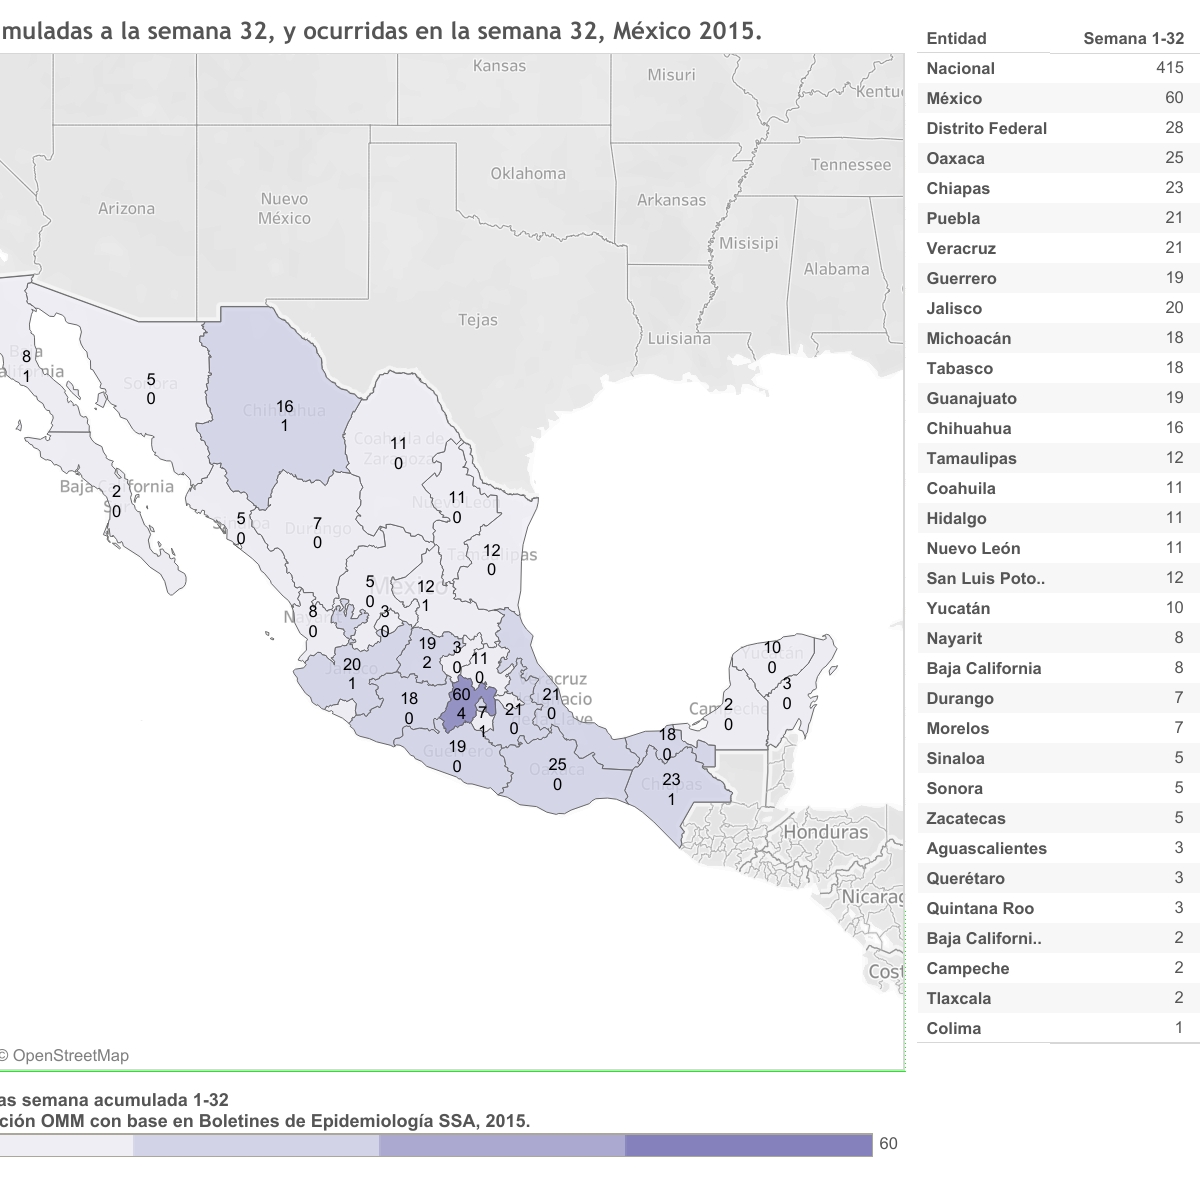Click the Yucatán region labeled 10
The image size is (1200, 1199).
pos(771,657)
